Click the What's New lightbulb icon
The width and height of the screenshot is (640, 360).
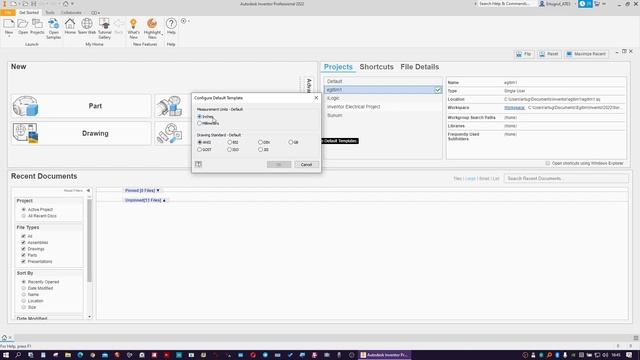133,24
